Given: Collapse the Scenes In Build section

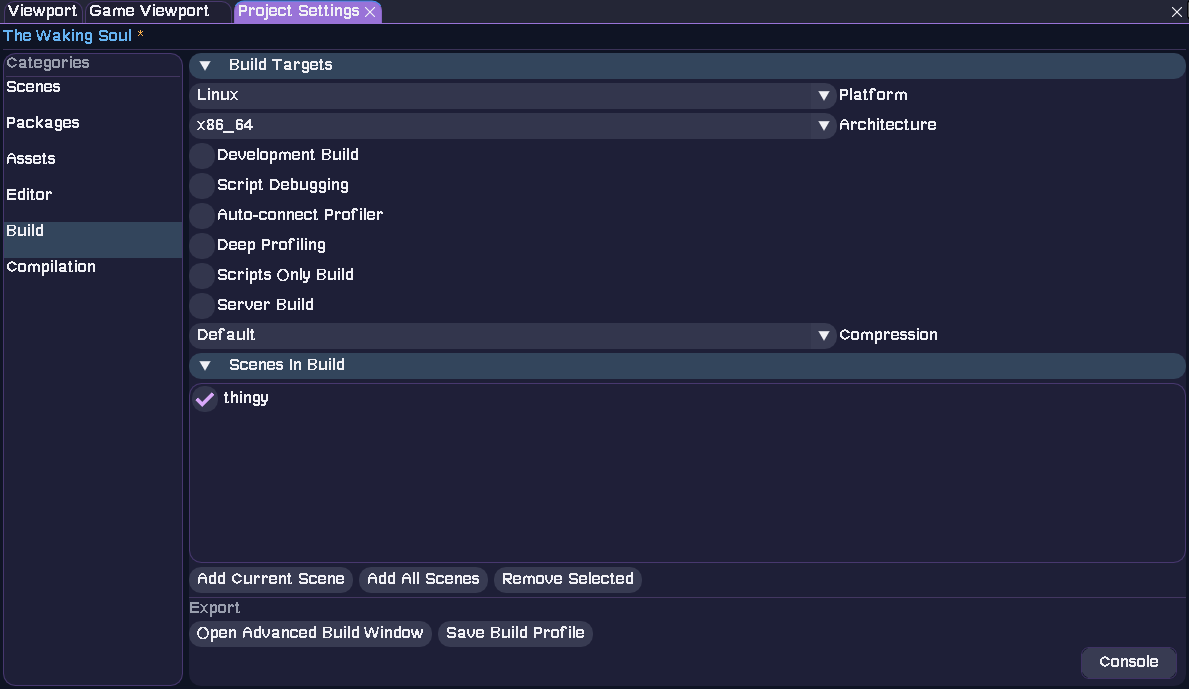Looking at the screenshot, I should pos(205,365).
